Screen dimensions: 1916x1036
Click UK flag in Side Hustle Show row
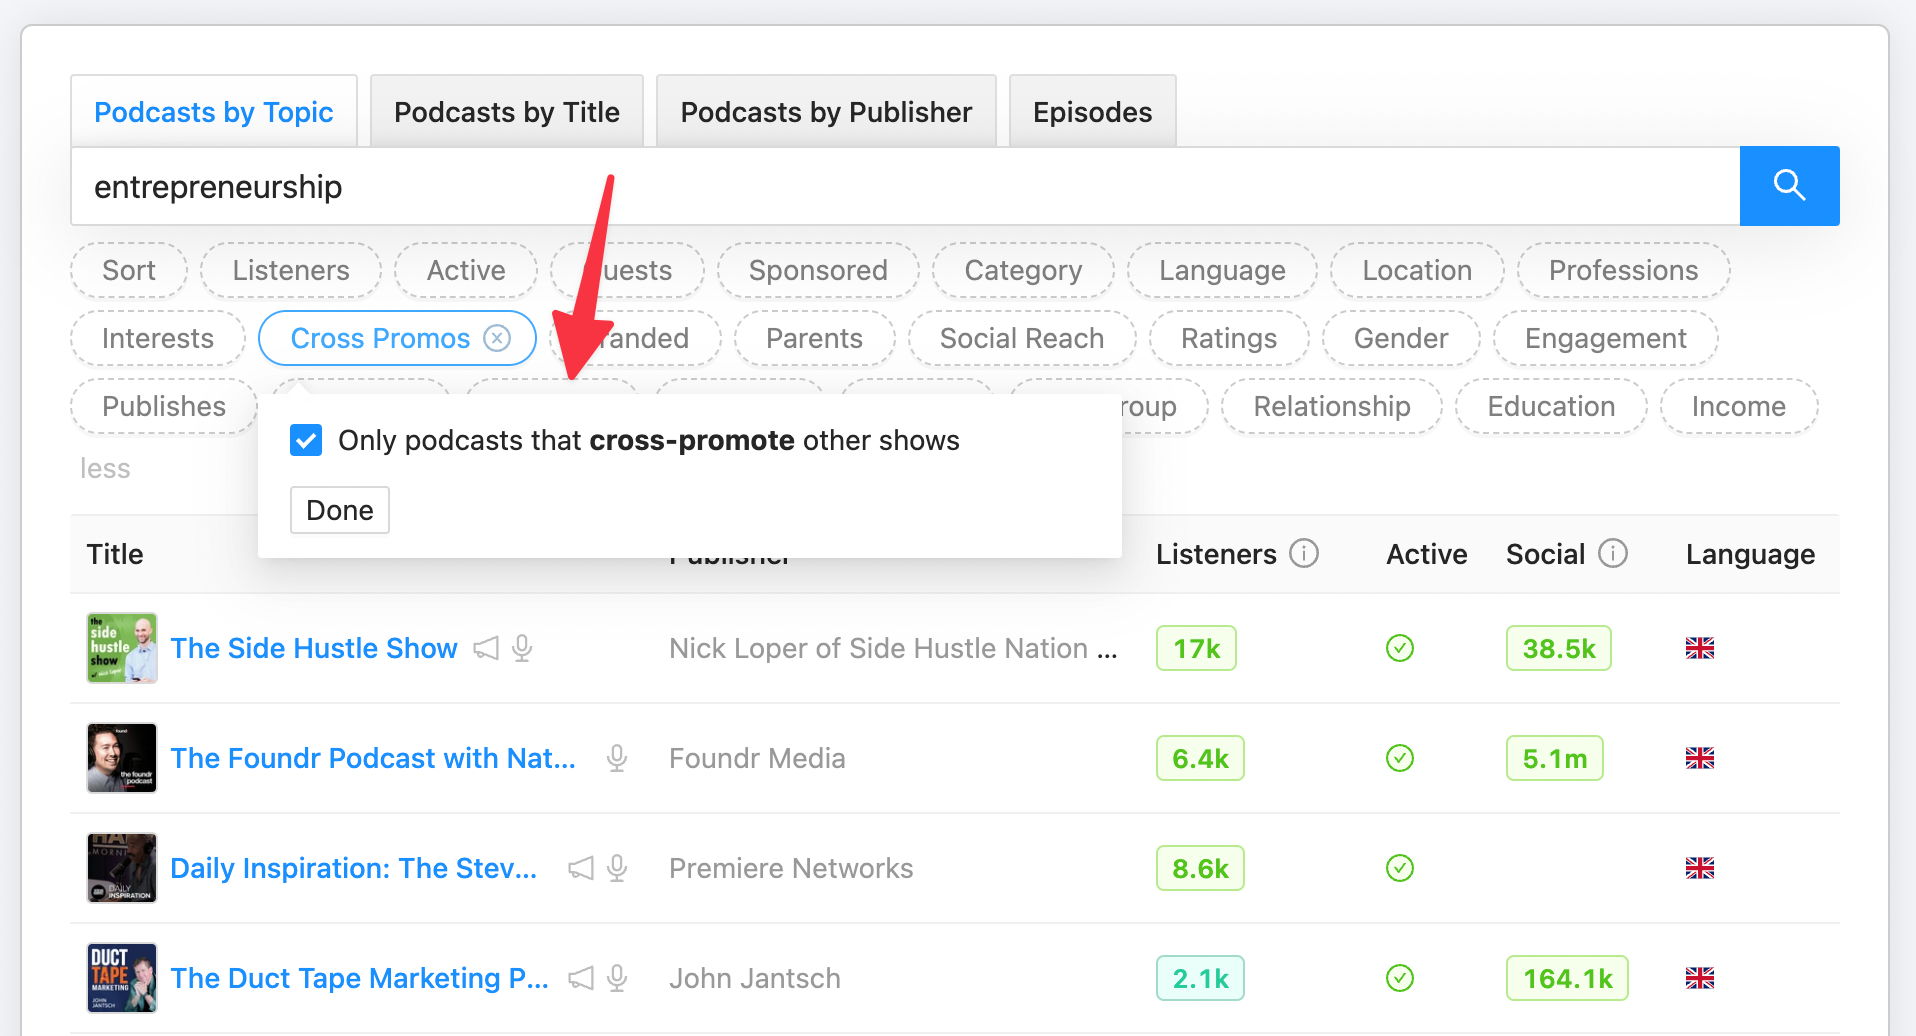[1700, 648]
